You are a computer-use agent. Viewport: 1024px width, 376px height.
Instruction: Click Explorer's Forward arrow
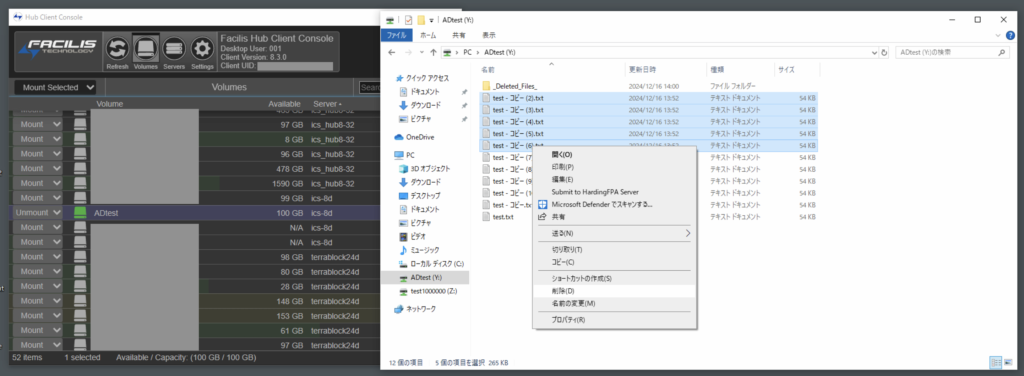pos(408,52)
